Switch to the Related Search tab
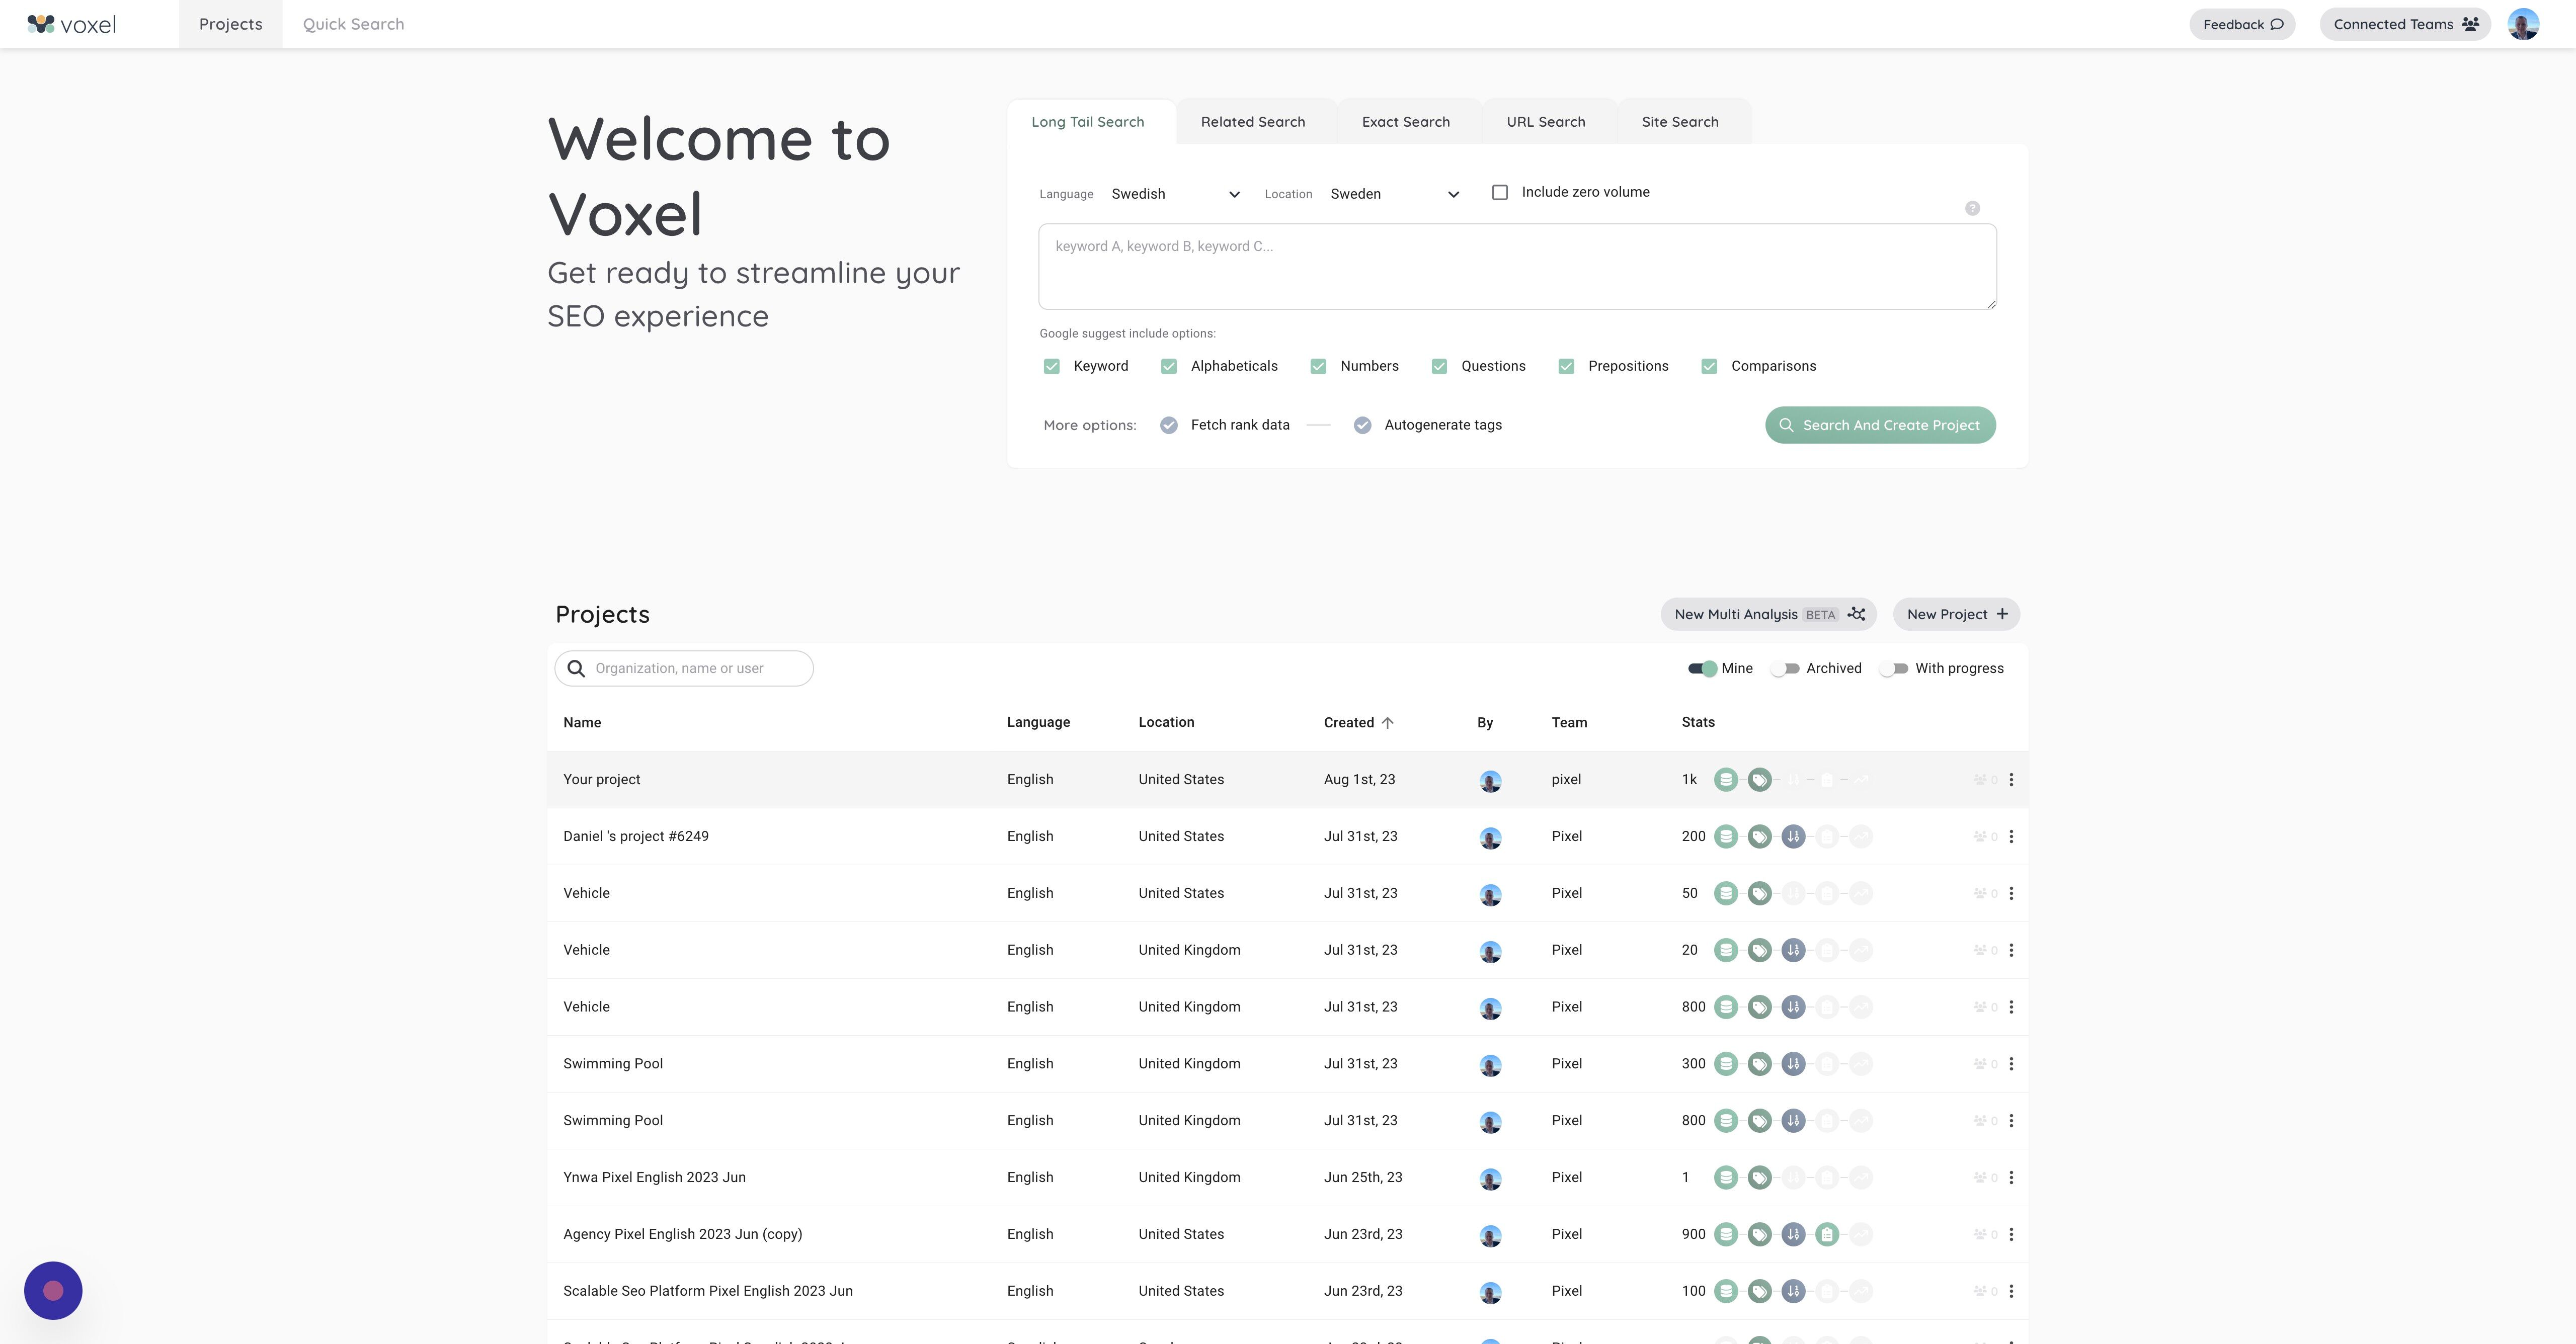The image size is (2576, 1344). pyautogui.click(x=1253, y=122)
